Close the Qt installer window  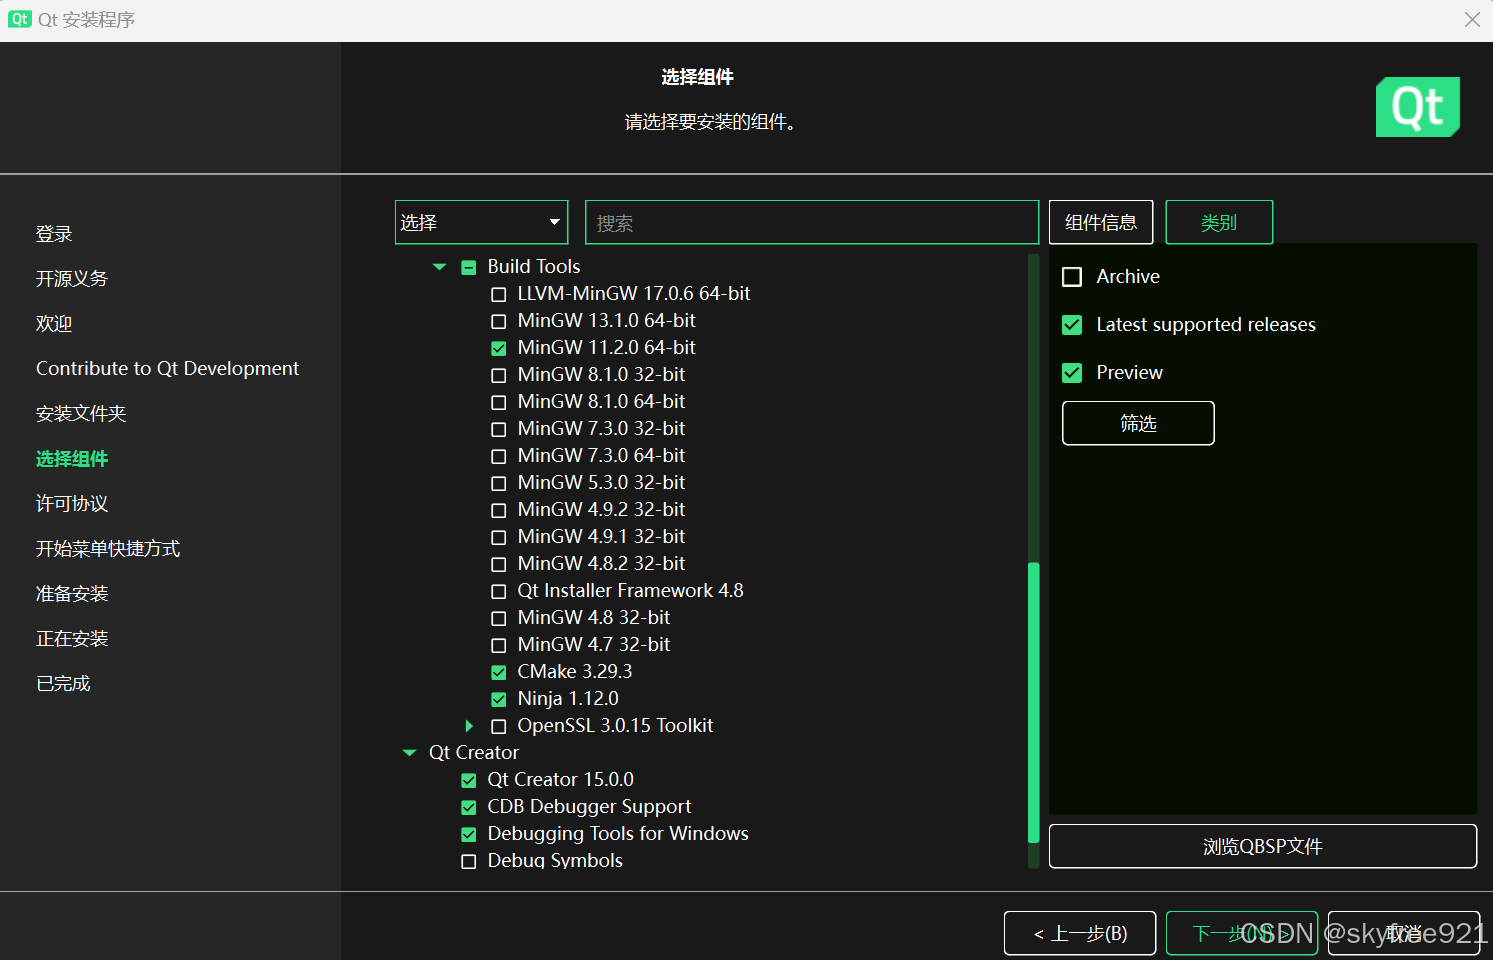(x=1472, y=20)
